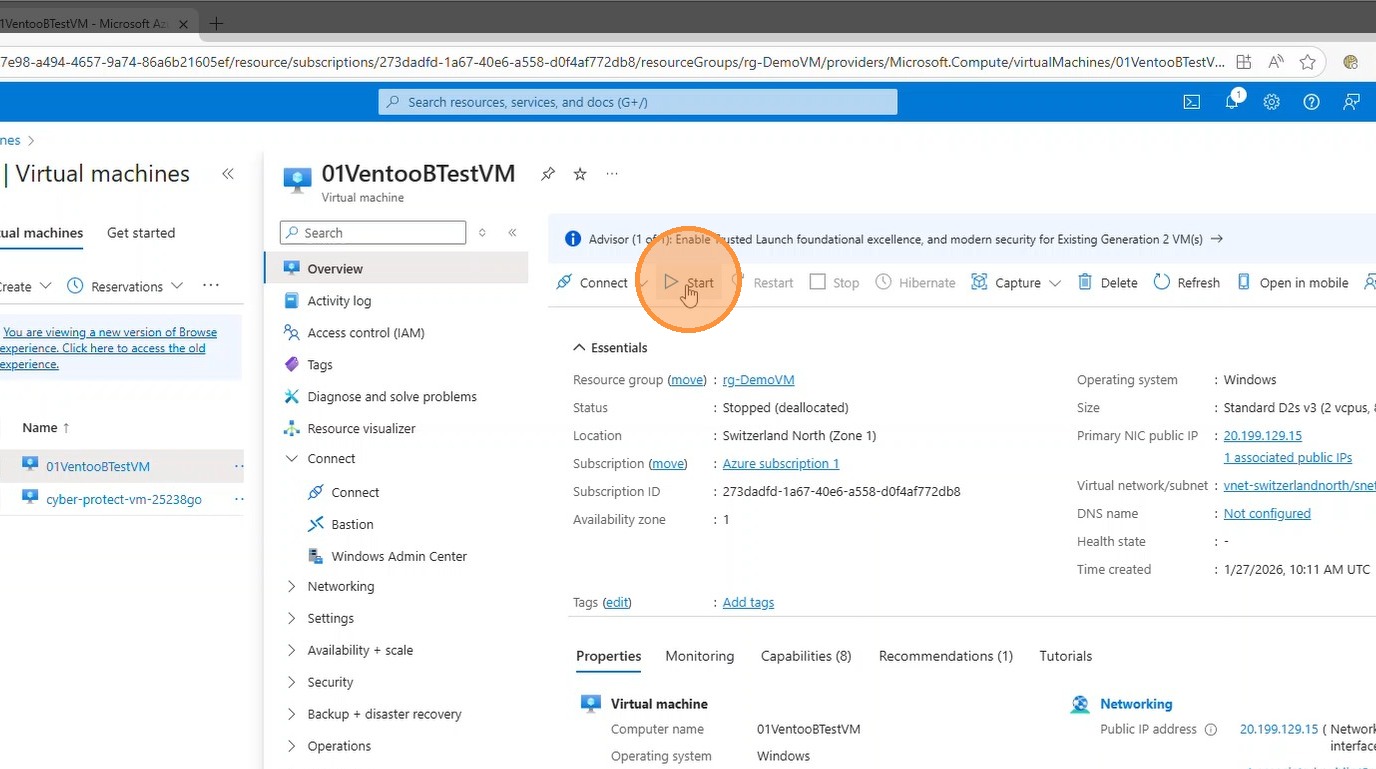
Task: Open the Azure subscription 1 link
Action: 781,464
